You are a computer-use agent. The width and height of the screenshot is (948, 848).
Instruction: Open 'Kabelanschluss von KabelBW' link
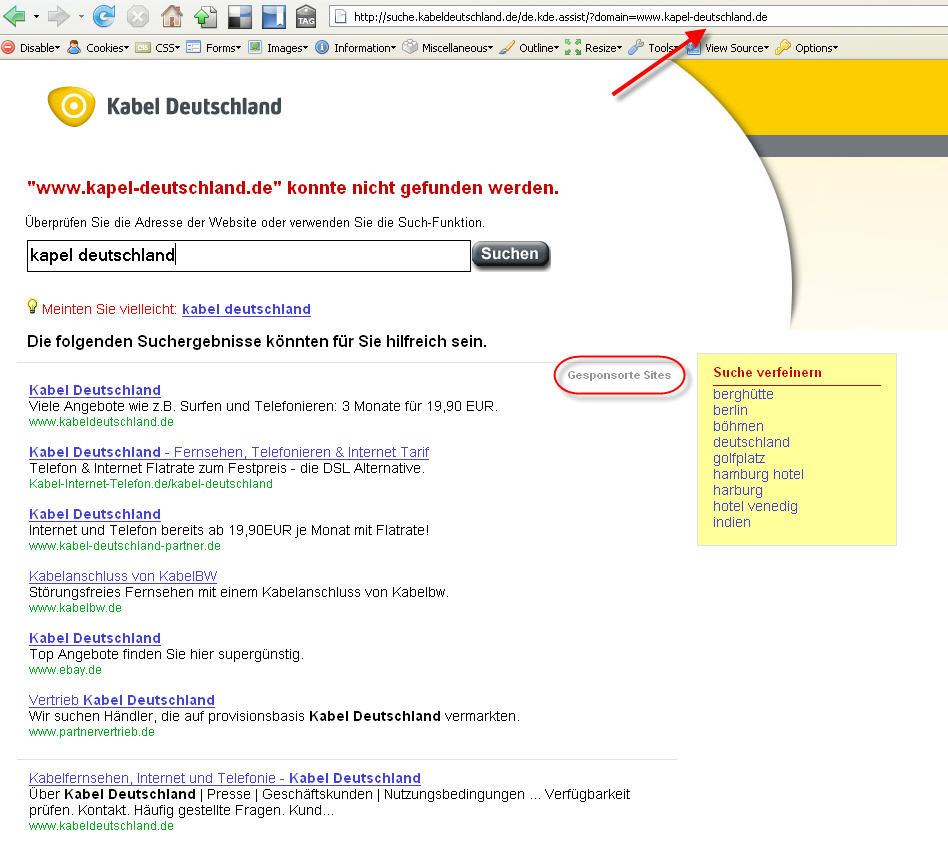point(123,576)
